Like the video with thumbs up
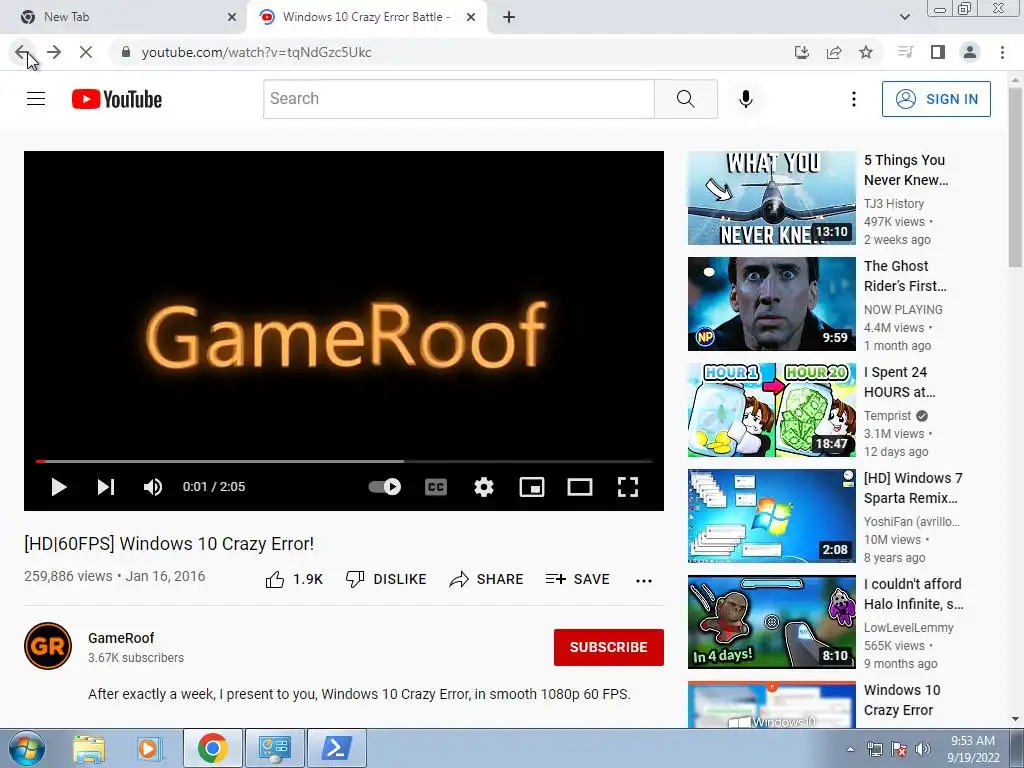This screenshot has height=768, width=1024. coord(294,579)
